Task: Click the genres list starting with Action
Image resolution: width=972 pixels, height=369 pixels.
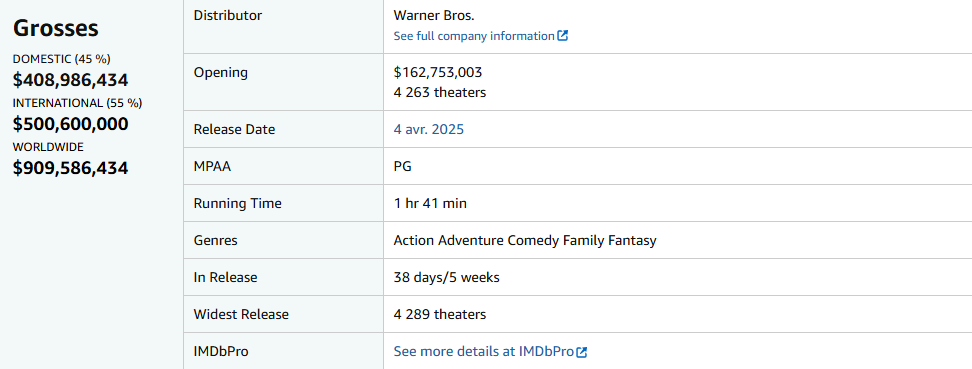Action: (x=525, y=241)
